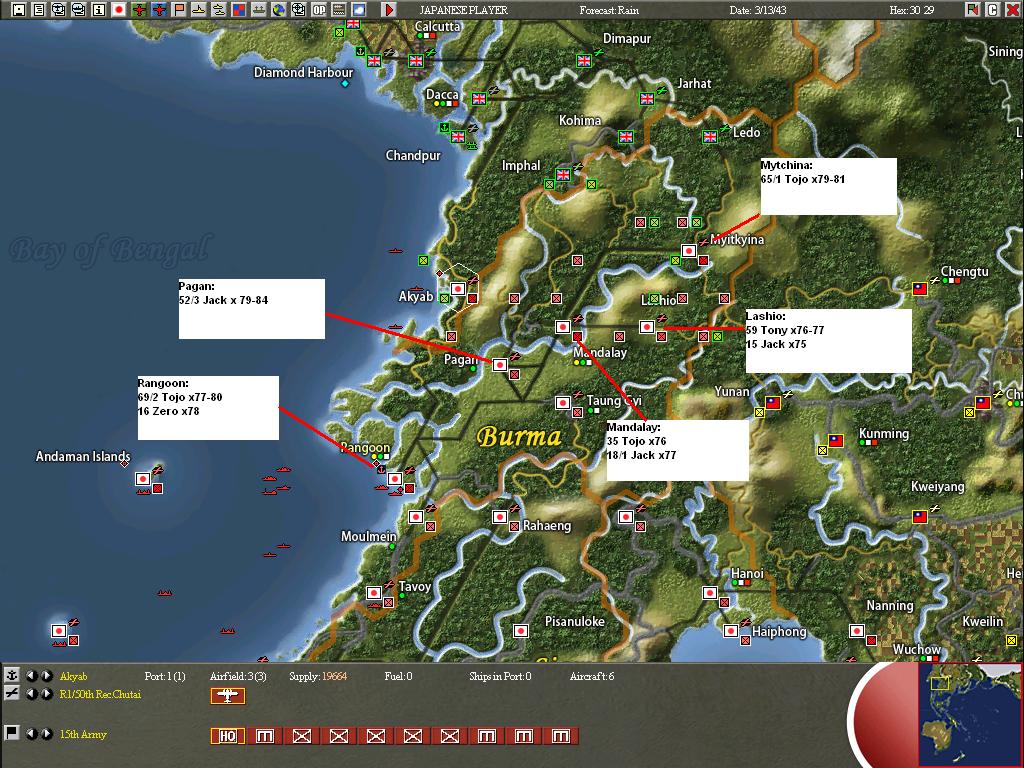Click the weather cloud toolbar icon
This screenshot has width=1024, height=768.
tap(359, 9)
